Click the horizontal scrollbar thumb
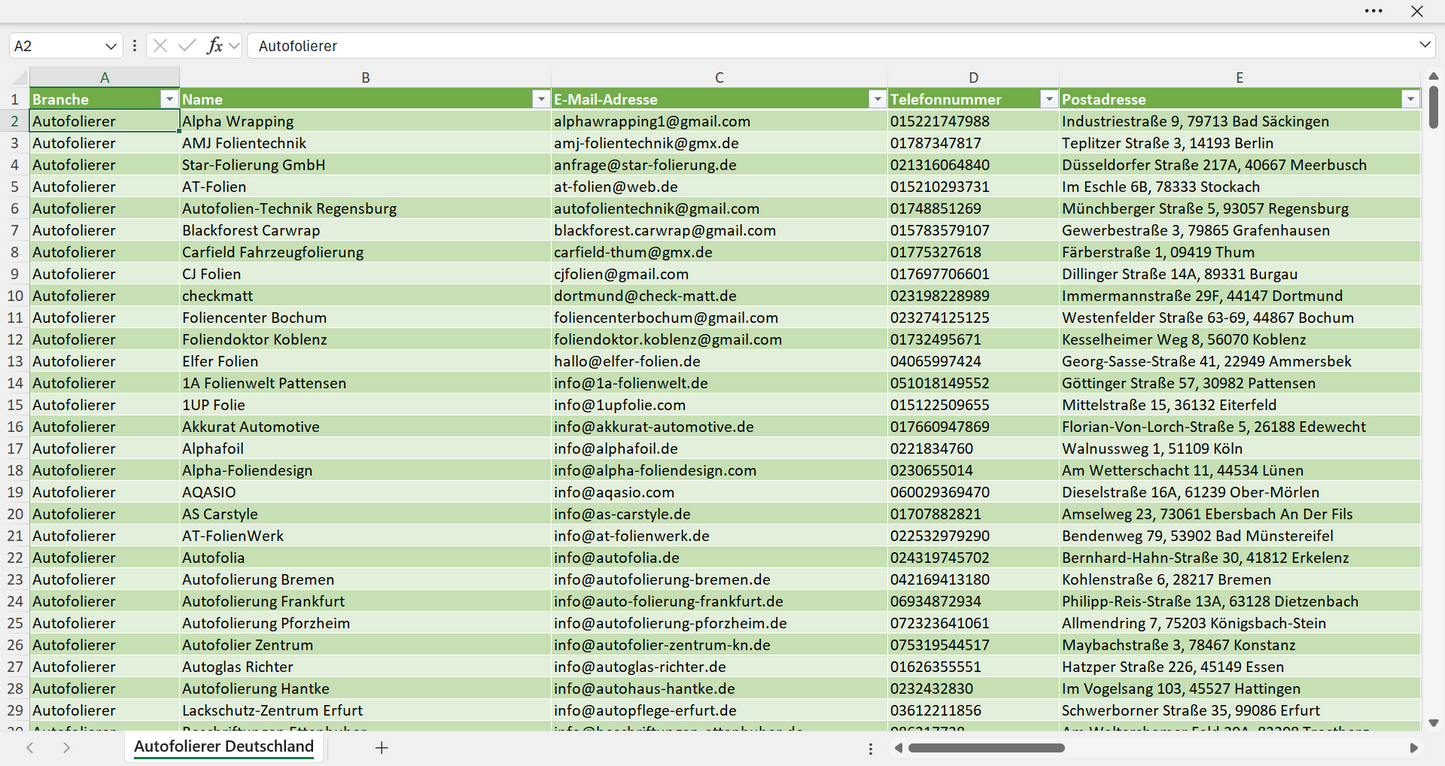 tap(985, 748)
